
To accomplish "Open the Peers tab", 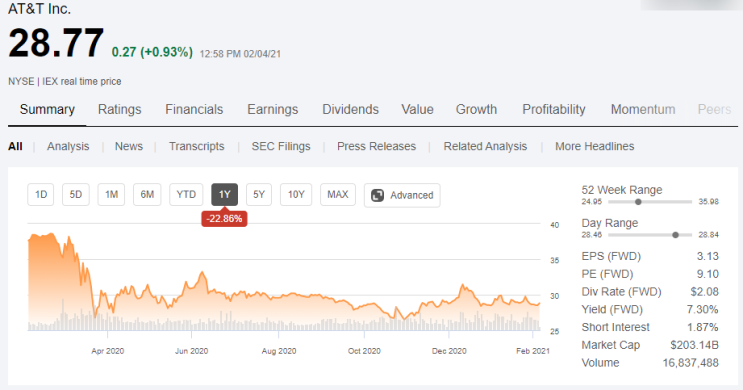I will [714, 109].
